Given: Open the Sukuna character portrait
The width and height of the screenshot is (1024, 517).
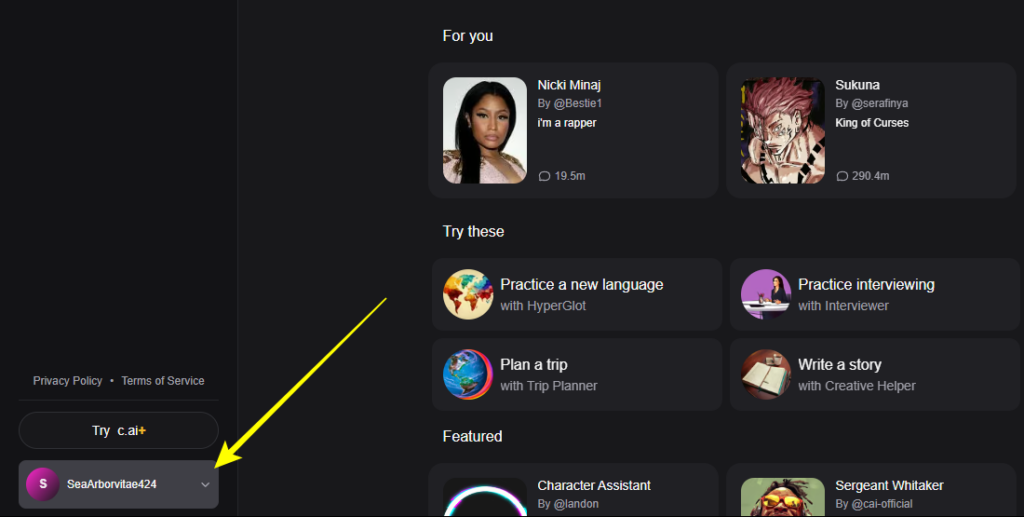Looking at the screenshot, I should (x=782, y=131).
